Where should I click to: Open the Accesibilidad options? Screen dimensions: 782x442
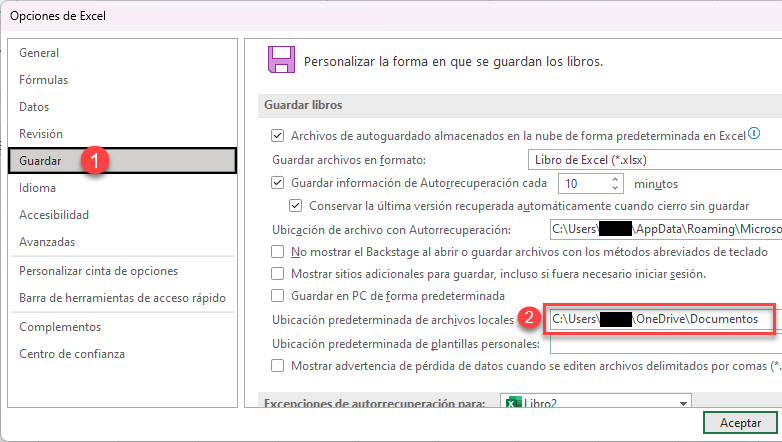click(x=54, y=215)
